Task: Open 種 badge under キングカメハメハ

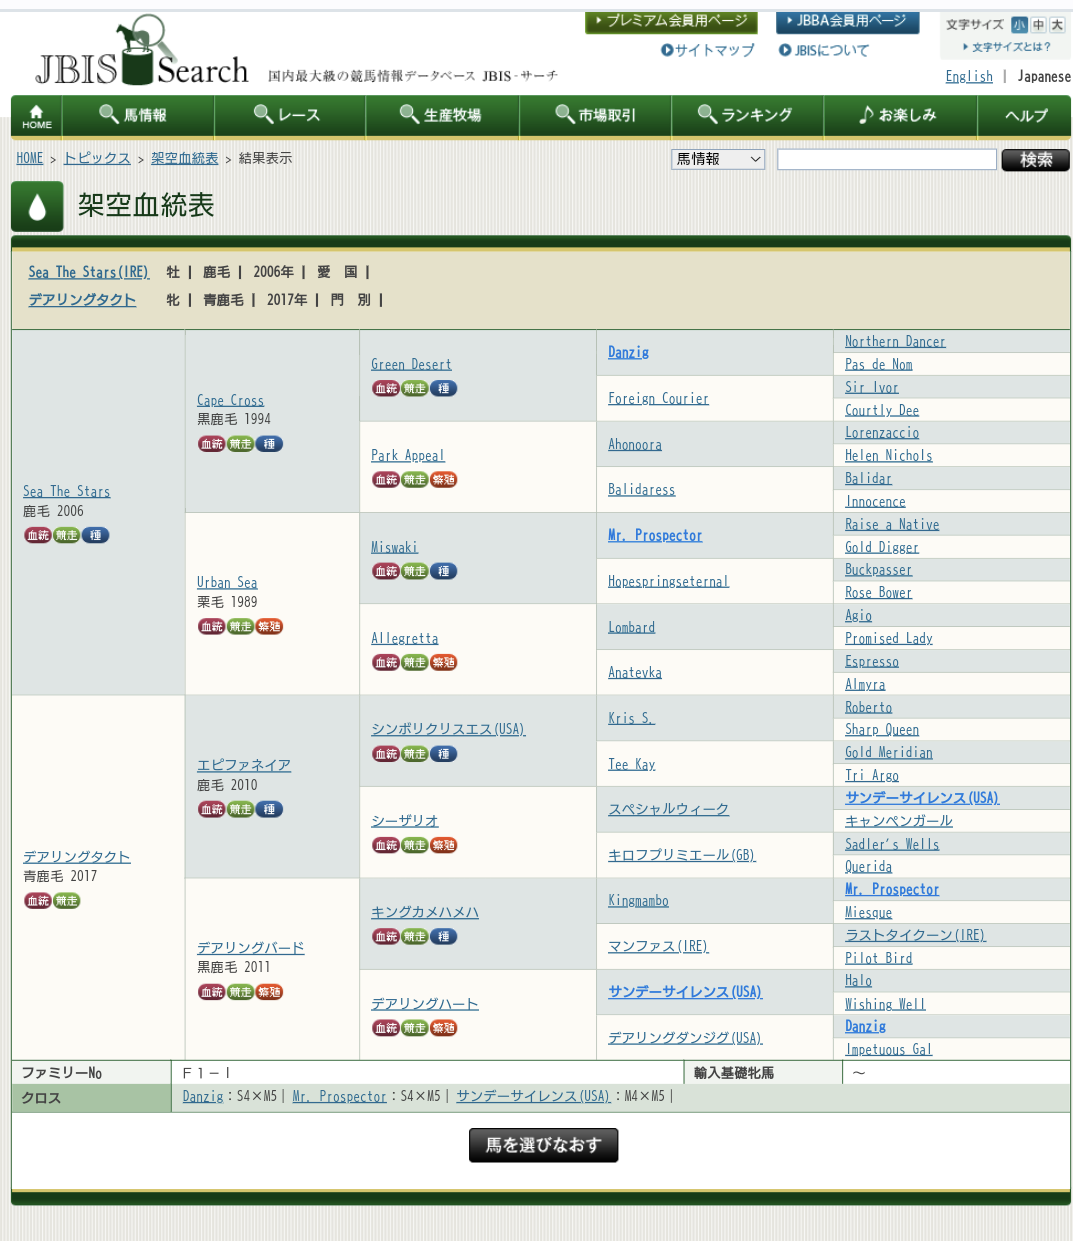Action: tap(443, 936)
